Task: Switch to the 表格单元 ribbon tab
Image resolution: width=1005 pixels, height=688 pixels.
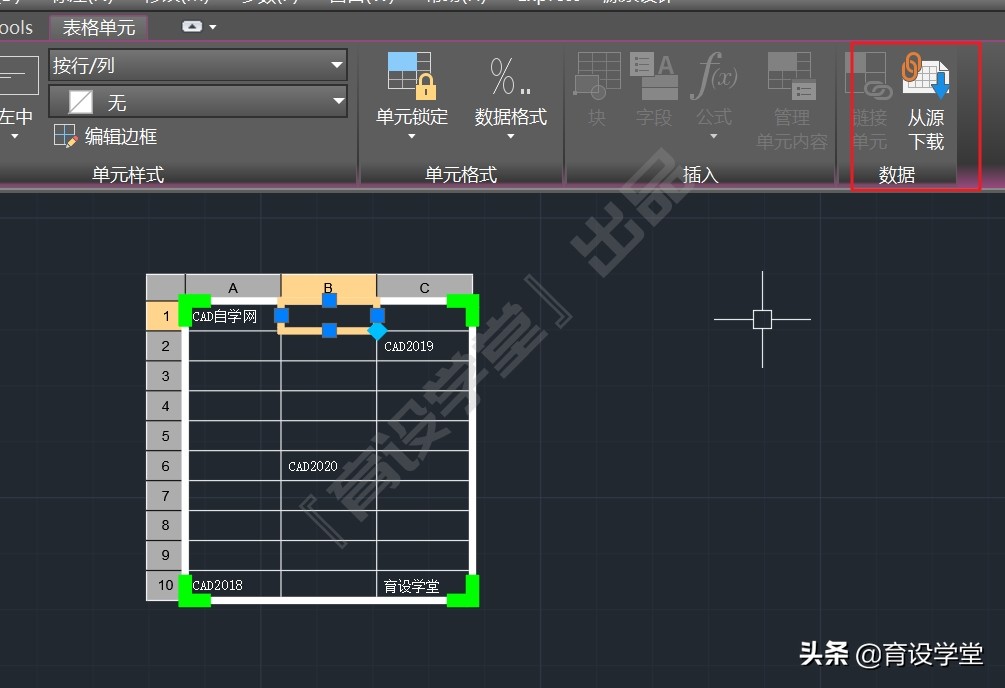Action: pyautogui.click(x=99, y=27)
